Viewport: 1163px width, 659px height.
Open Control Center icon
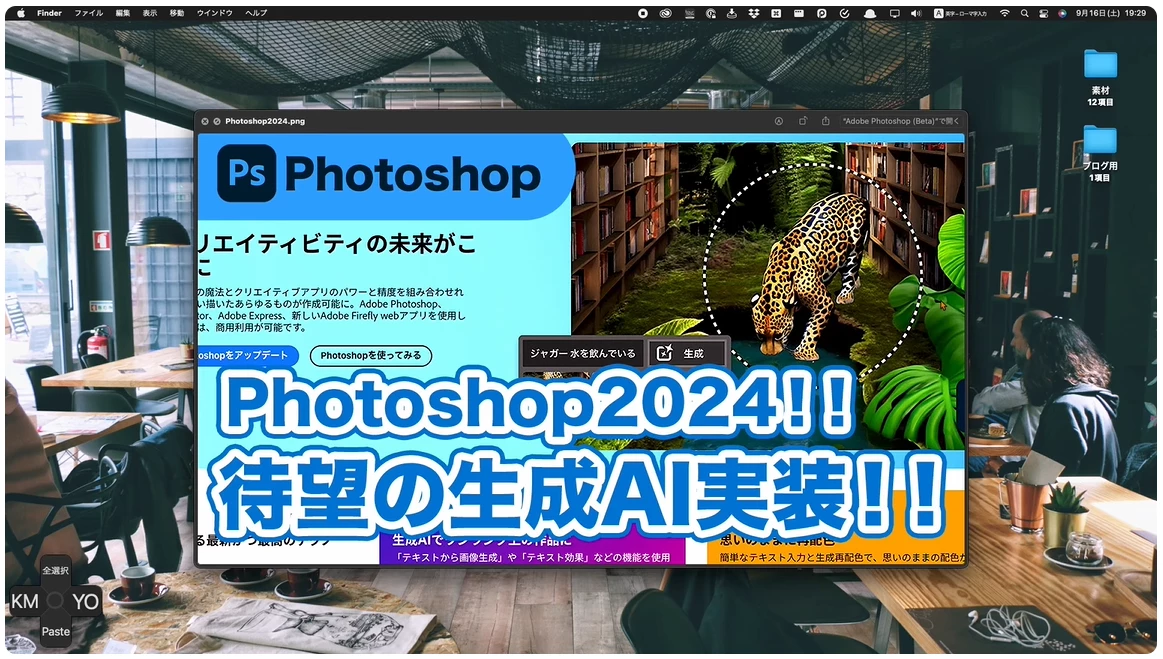tap(1044, 13)
